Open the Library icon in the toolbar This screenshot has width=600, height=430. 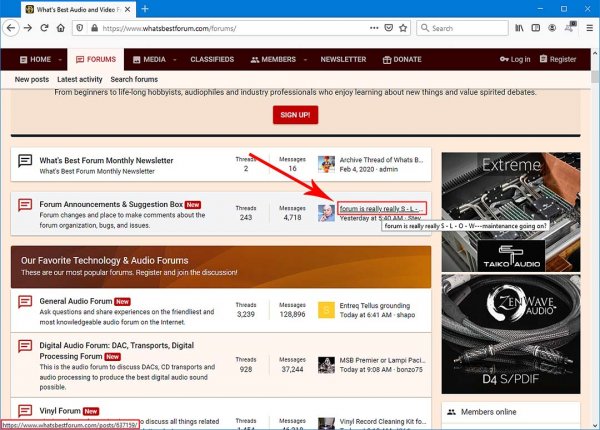(519, 28)
